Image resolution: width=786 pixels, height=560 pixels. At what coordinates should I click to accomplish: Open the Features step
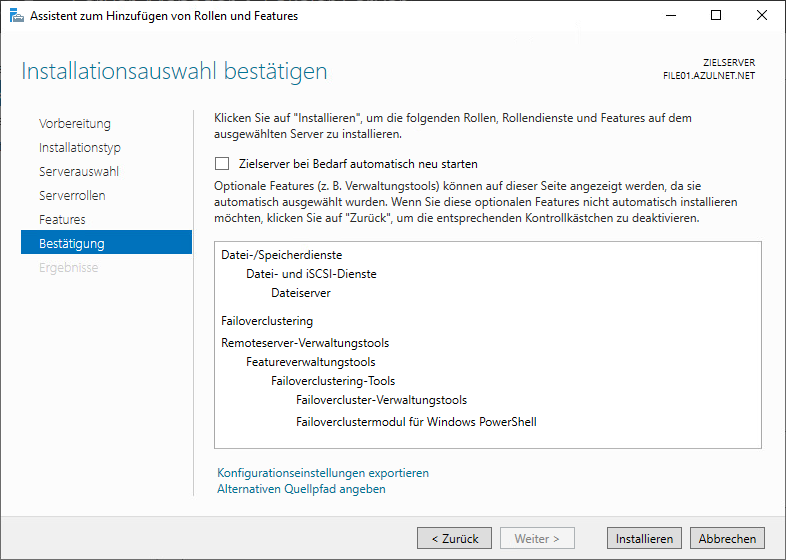point(62,220)
